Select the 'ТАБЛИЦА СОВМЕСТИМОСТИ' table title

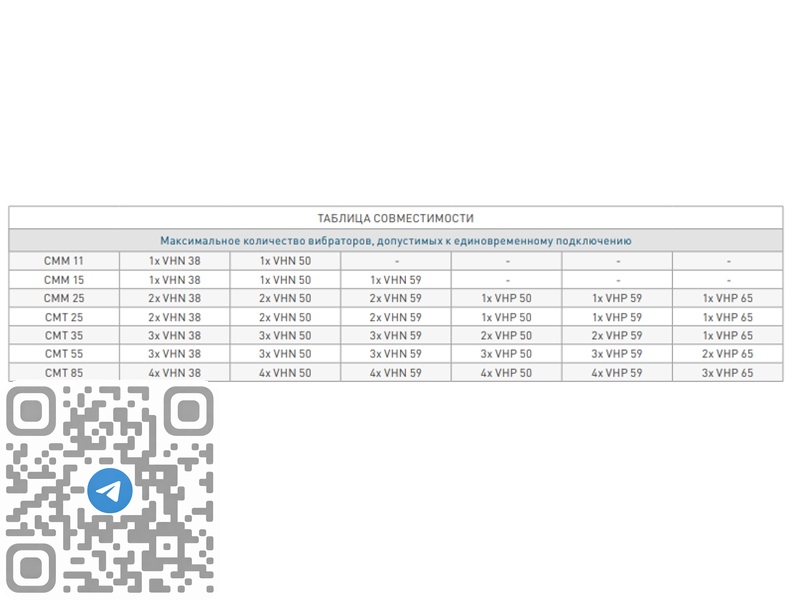tap(395, 218)
